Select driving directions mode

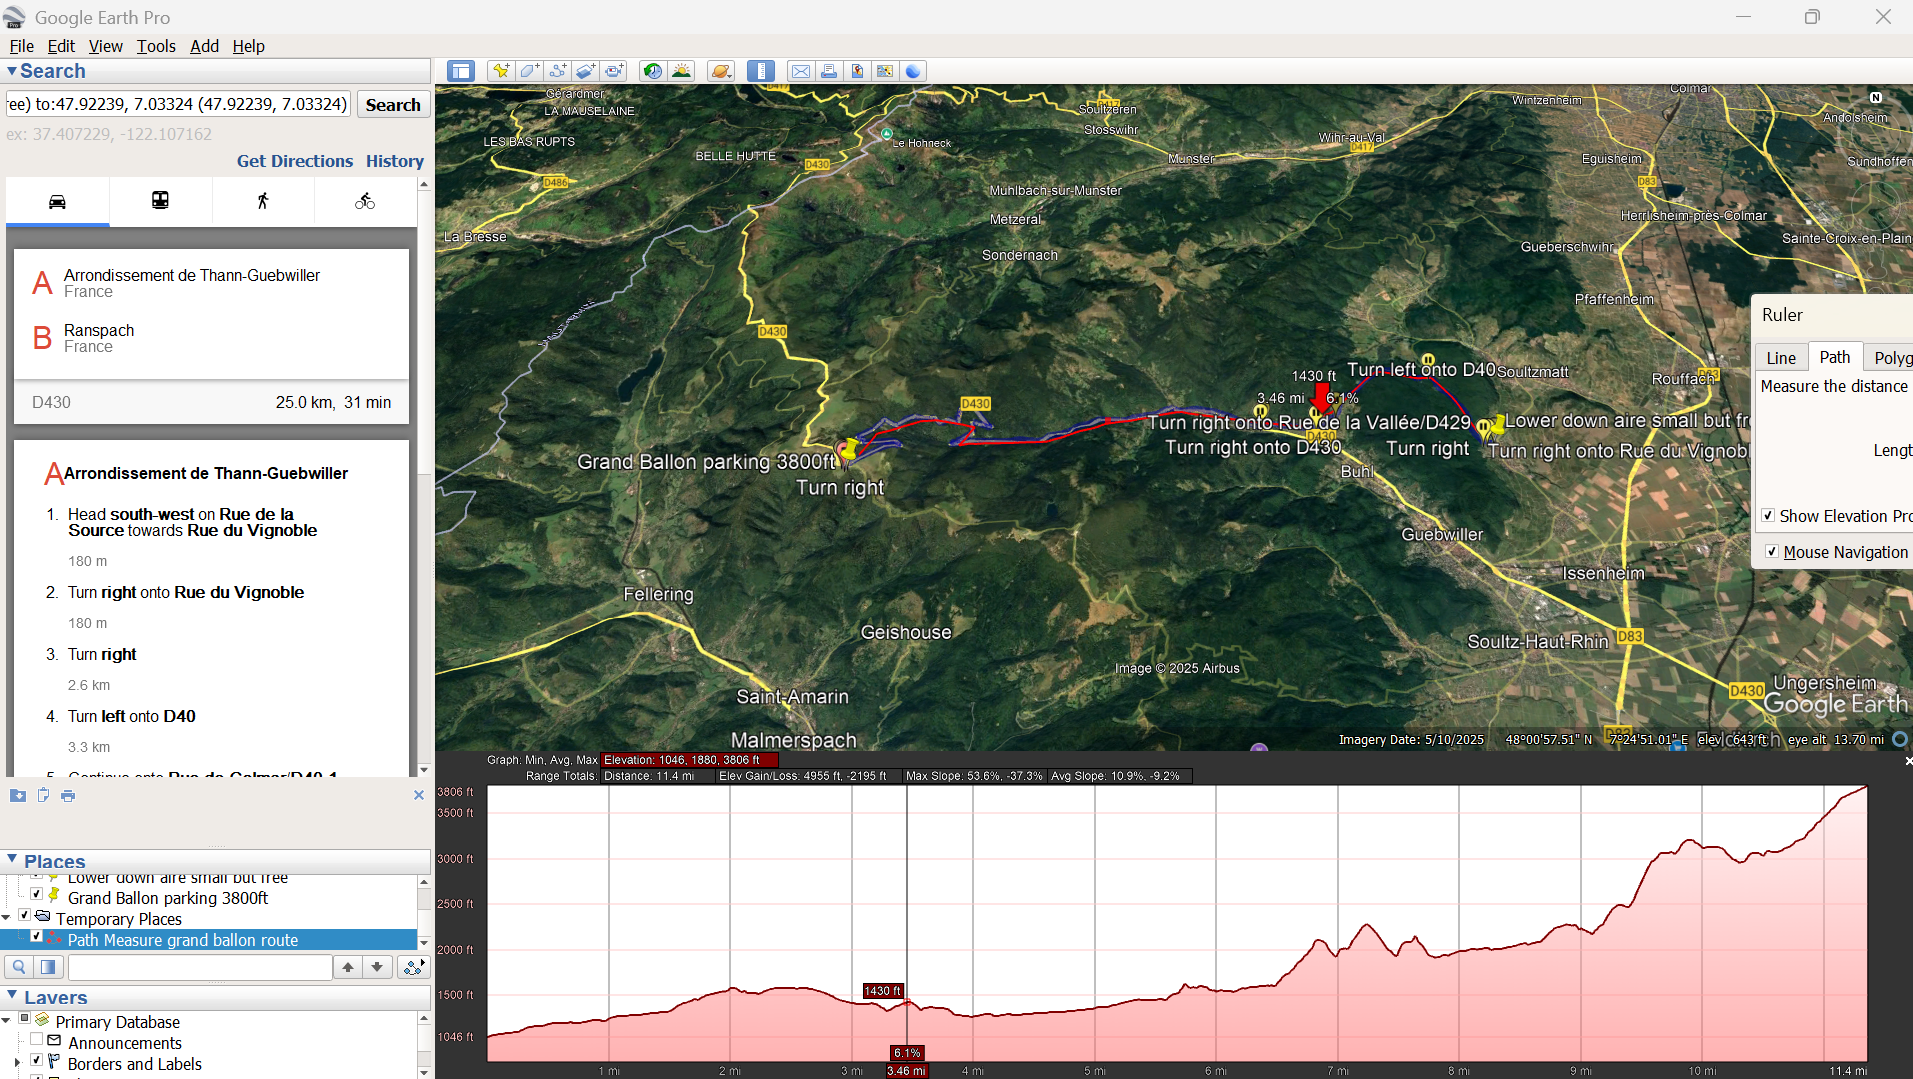click(x=58, y=201)
